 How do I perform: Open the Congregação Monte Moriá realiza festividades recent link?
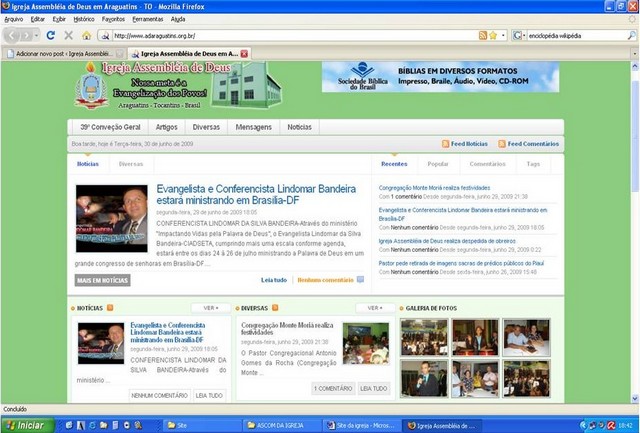tap(434, 188)
